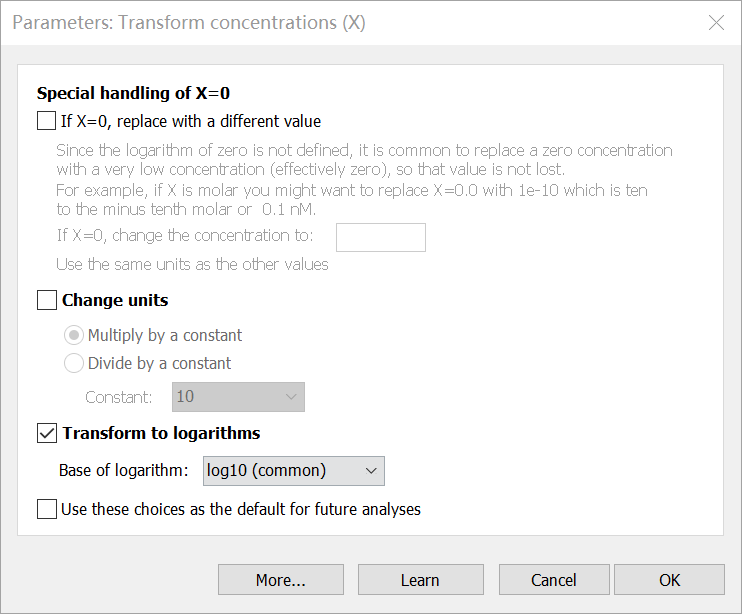Viewport: 742px width, 614px height.
Task: Click the More... button
Action: [x=280, y=580]
